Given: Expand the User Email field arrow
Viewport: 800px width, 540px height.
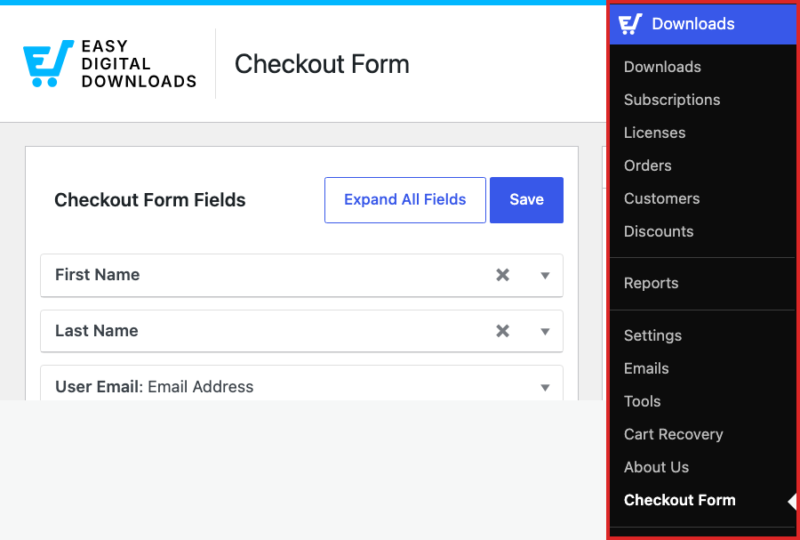Looking at the screenshot, I should point(545,388).
